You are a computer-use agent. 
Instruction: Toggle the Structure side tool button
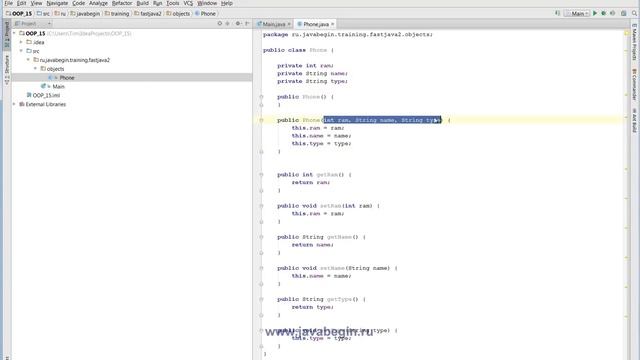7,70
